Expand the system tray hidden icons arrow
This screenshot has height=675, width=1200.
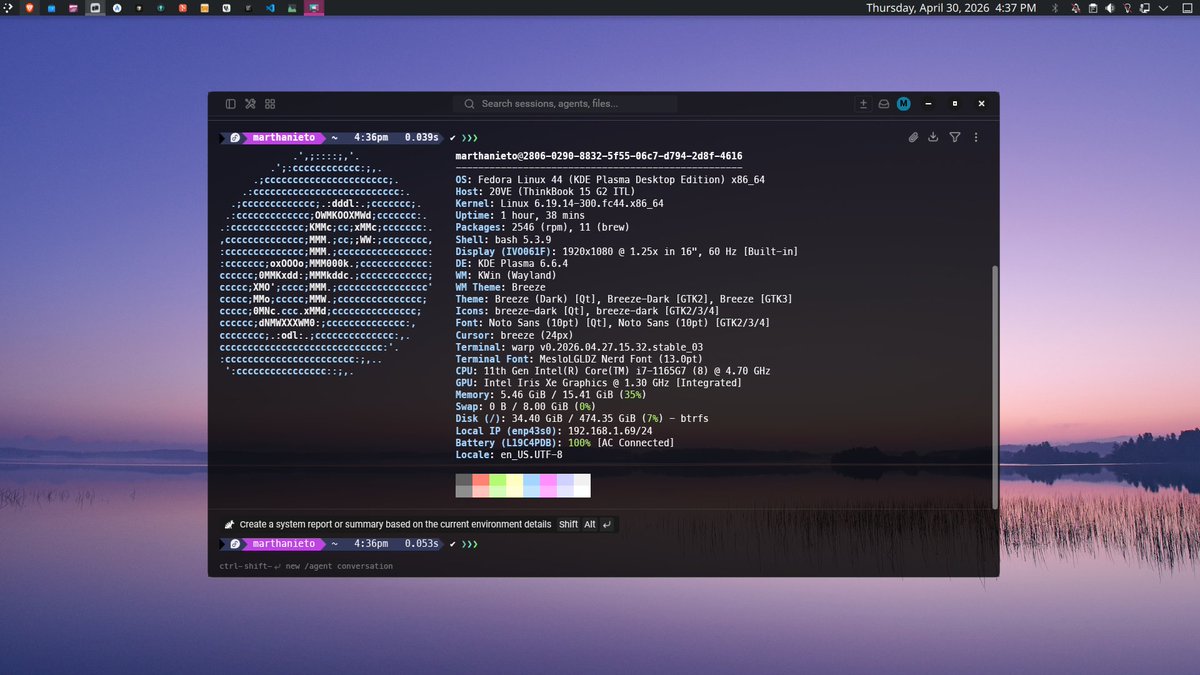[1164, 8]
